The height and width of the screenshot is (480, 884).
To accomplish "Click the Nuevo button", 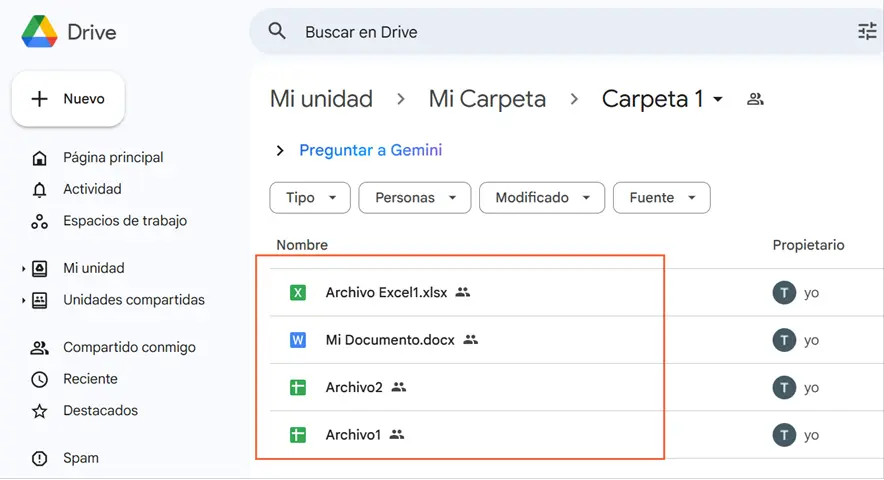I will [68, 99].
